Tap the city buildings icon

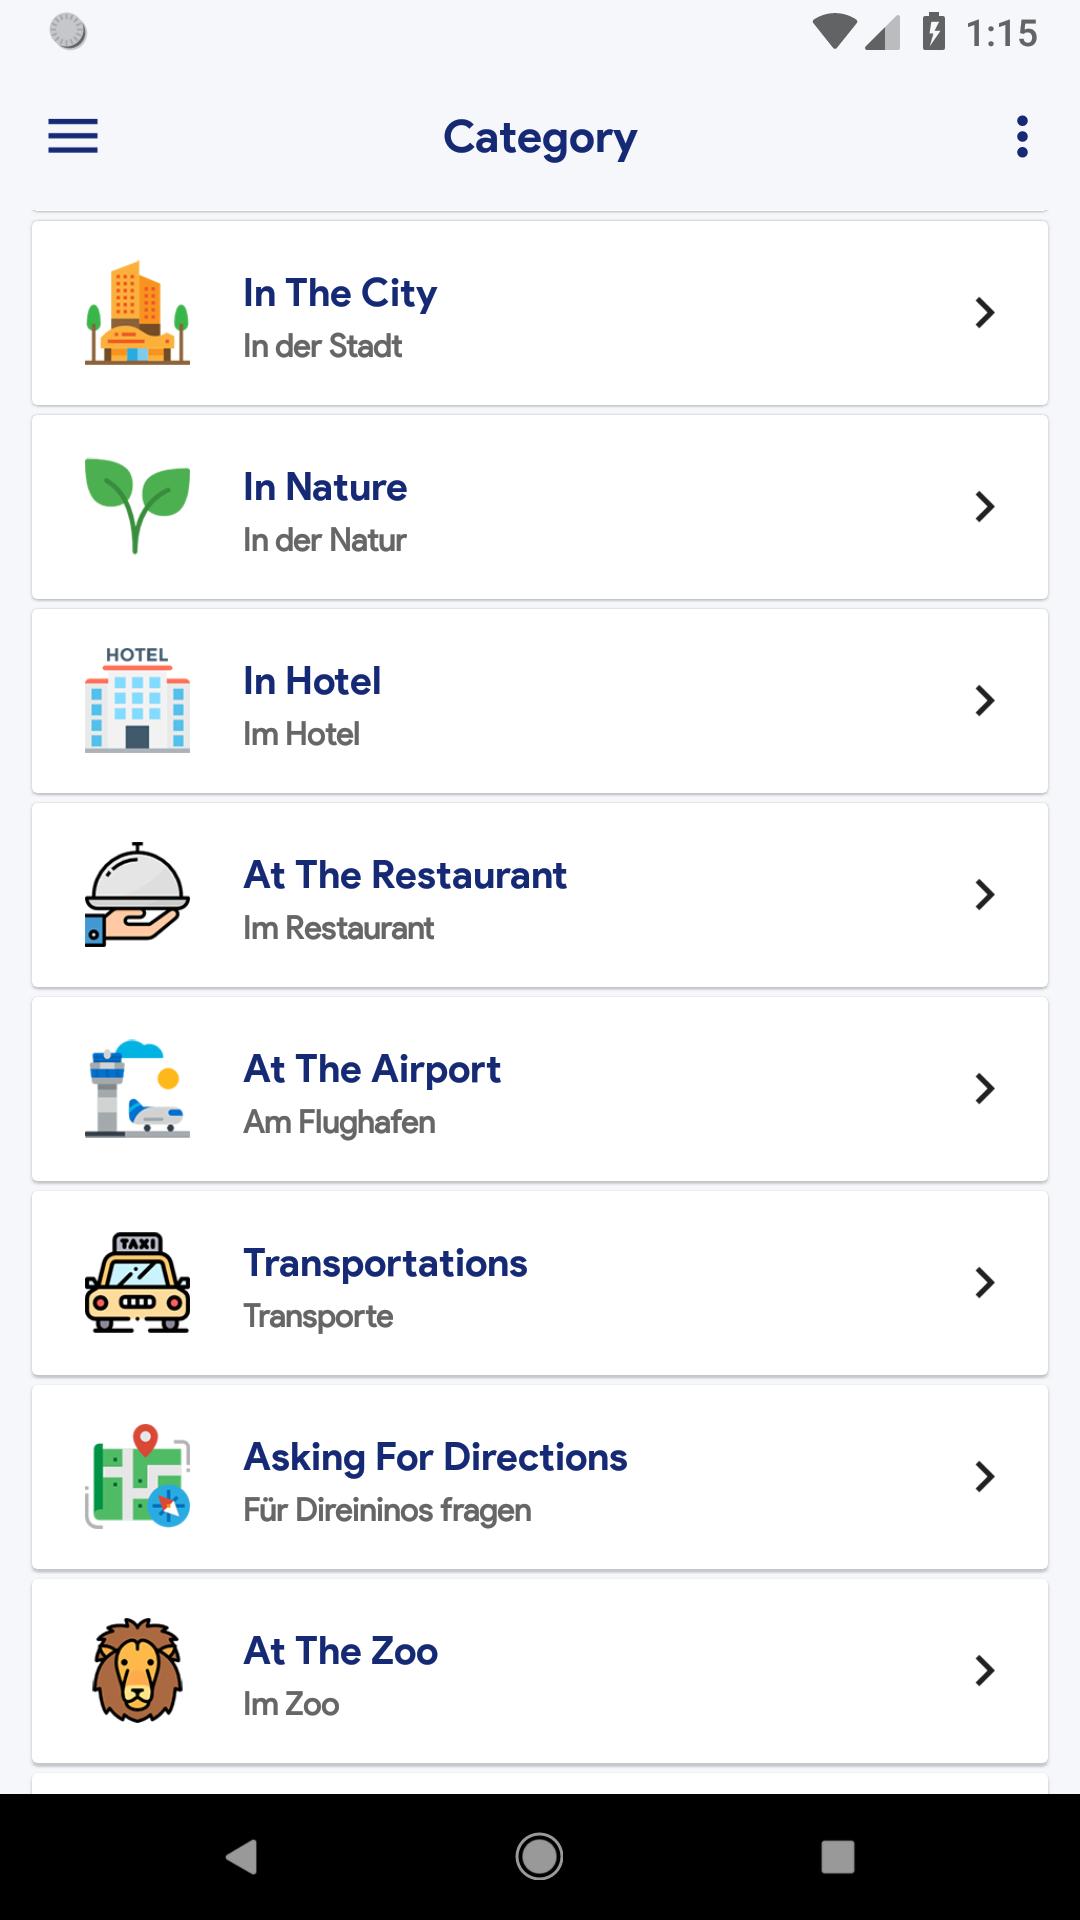pos(137,313)
